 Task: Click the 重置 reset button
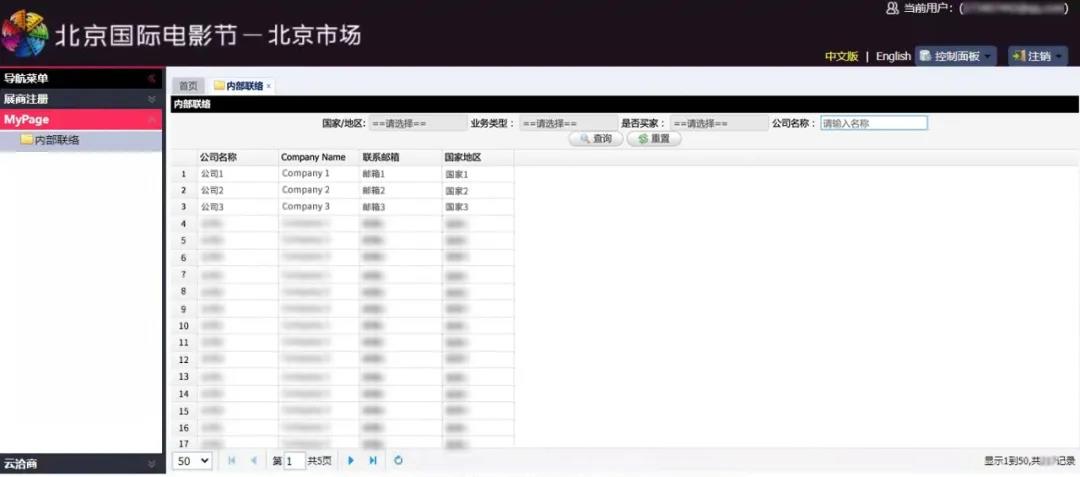pos(654,139)
